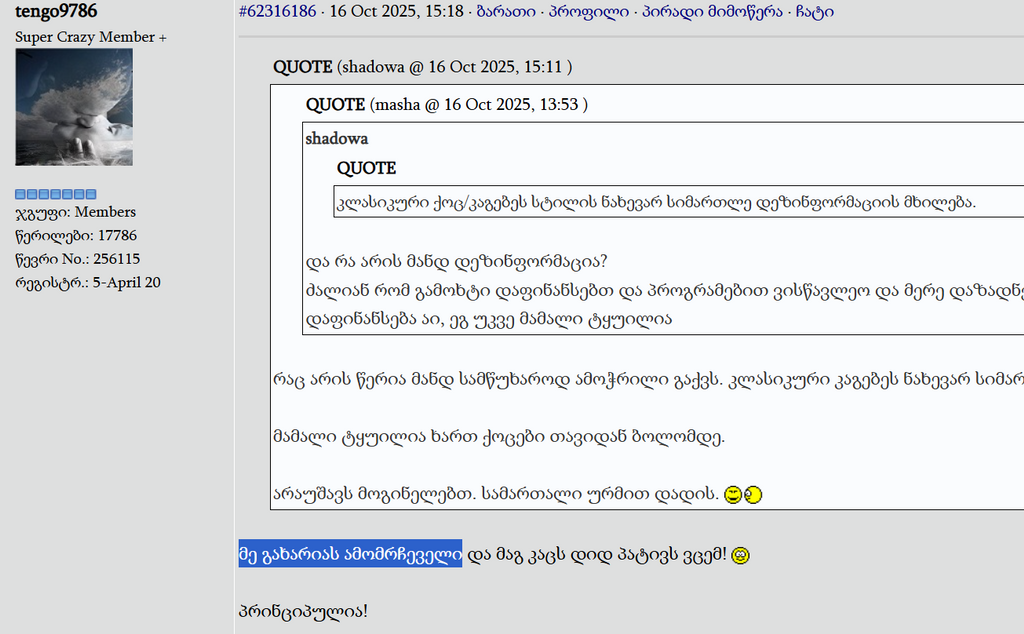This screenshot has height=634, width=1024.
Task: Click bold name shadowa in inner quote
Action: (x=336, y=138)
